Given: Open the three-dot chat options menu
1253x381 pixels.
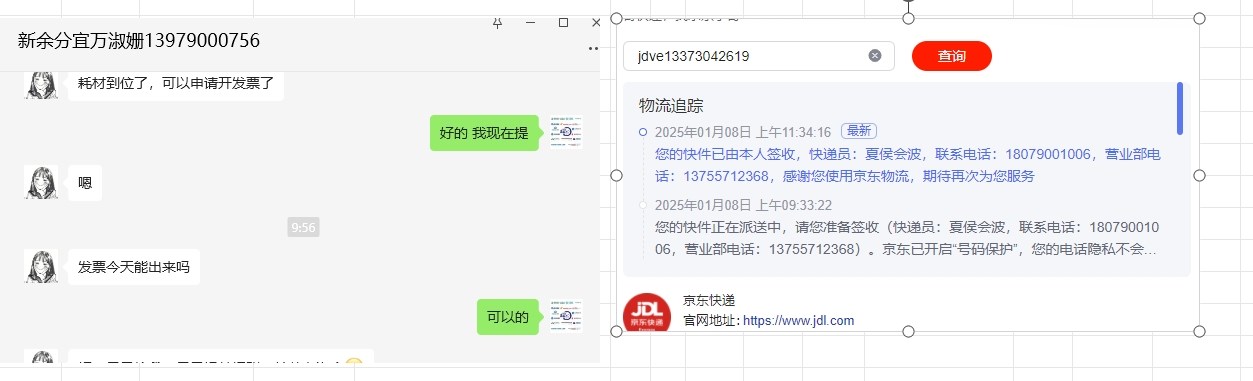Looking at the screenshot, I should 593,48.
